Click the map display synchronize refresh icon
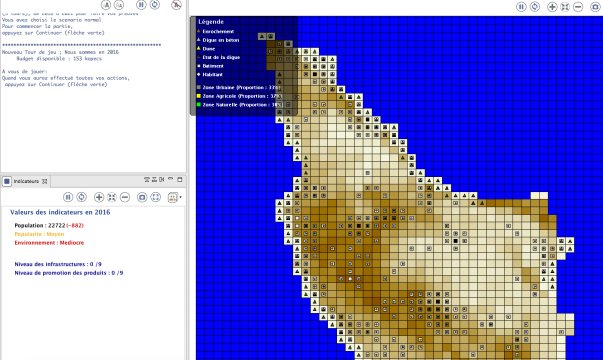This screenshot has height=360, width=603. point(535,7)
